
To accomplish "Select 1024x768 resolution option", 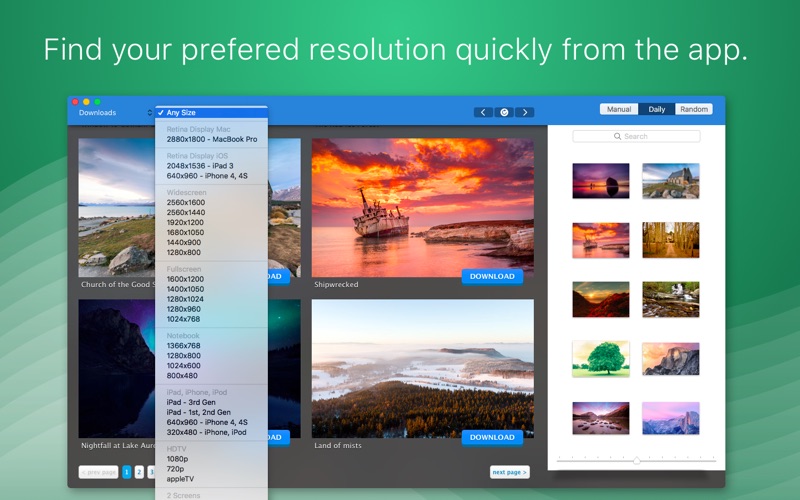I will pos(211,319).
